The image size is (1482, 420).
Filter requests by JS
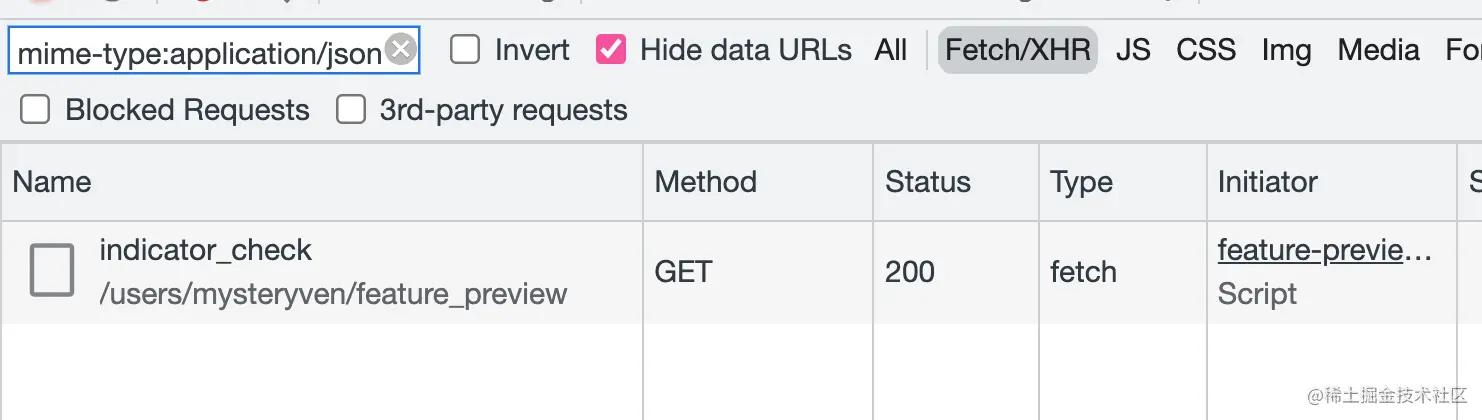pyautogui.click(x=1133, y=50)
